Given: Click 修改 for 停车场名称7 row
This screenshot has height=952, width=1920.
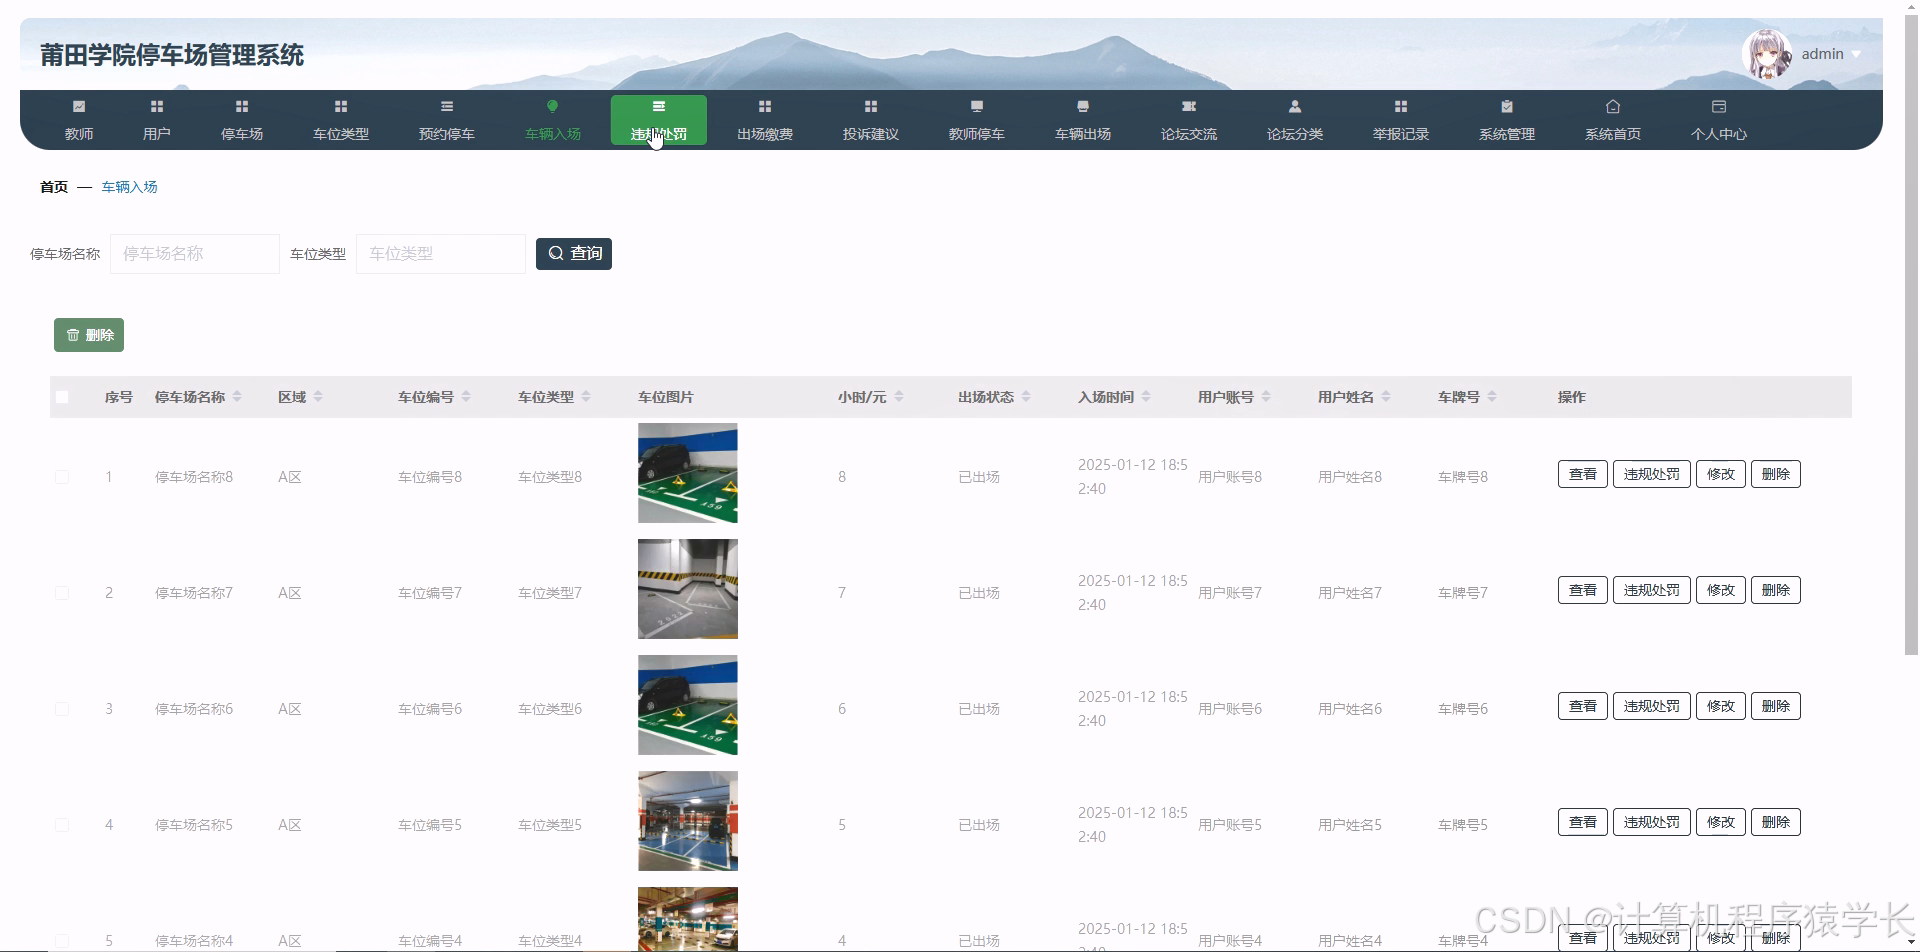Looking at the screenshot, I should [1721, 590].
